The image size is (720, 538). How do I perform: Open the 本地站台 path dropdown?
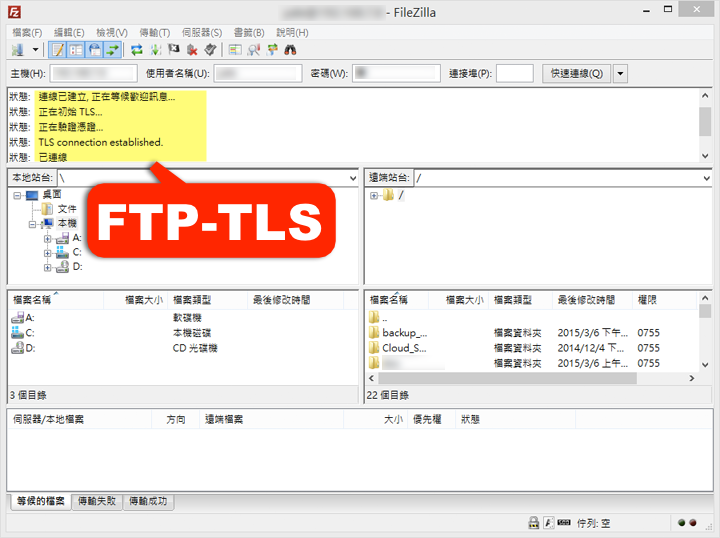[x=353, y=178]
